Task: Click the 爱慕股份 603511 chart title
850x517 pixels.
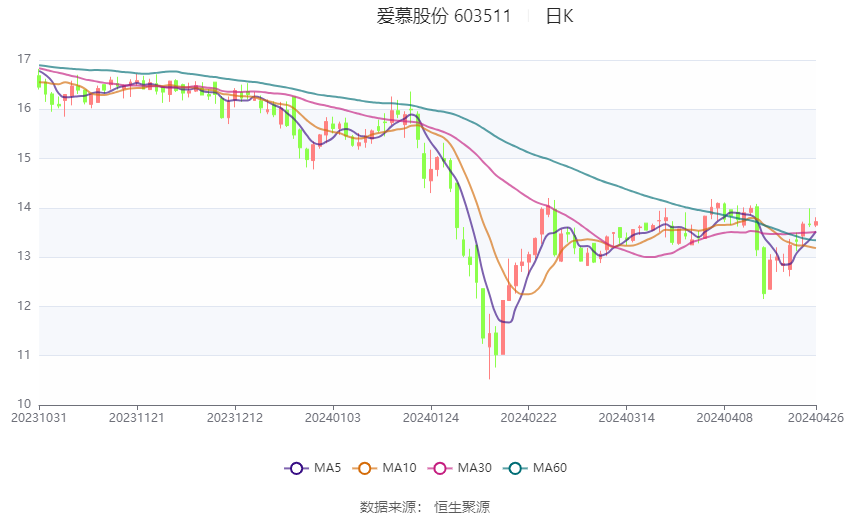Action: pyautogui.click(x=444, y=16)
